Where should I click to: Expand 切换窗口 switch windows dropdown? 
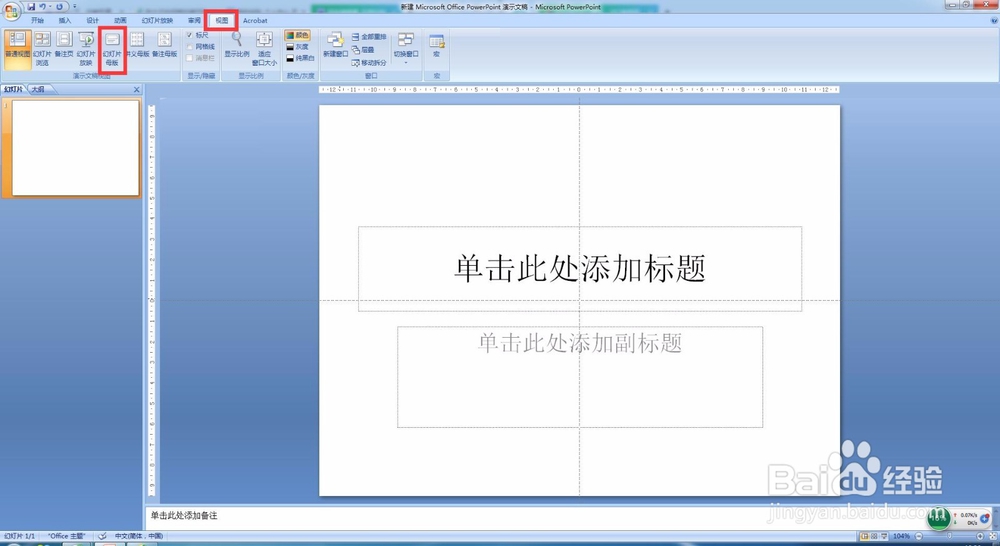406,48
